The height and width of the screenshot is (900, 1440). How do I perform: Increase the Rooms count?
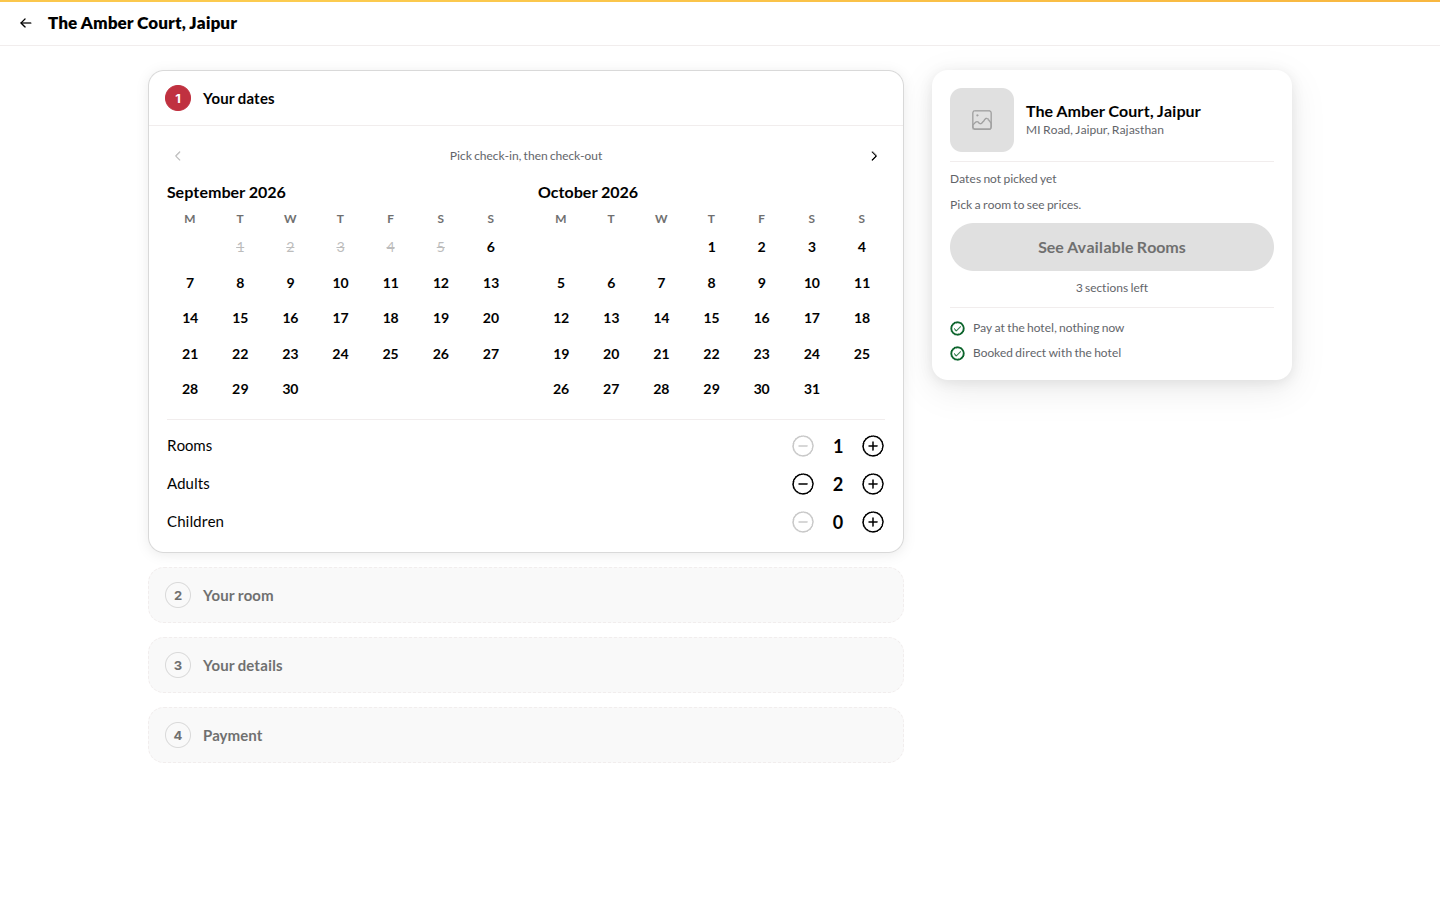(x=873, y=446)
